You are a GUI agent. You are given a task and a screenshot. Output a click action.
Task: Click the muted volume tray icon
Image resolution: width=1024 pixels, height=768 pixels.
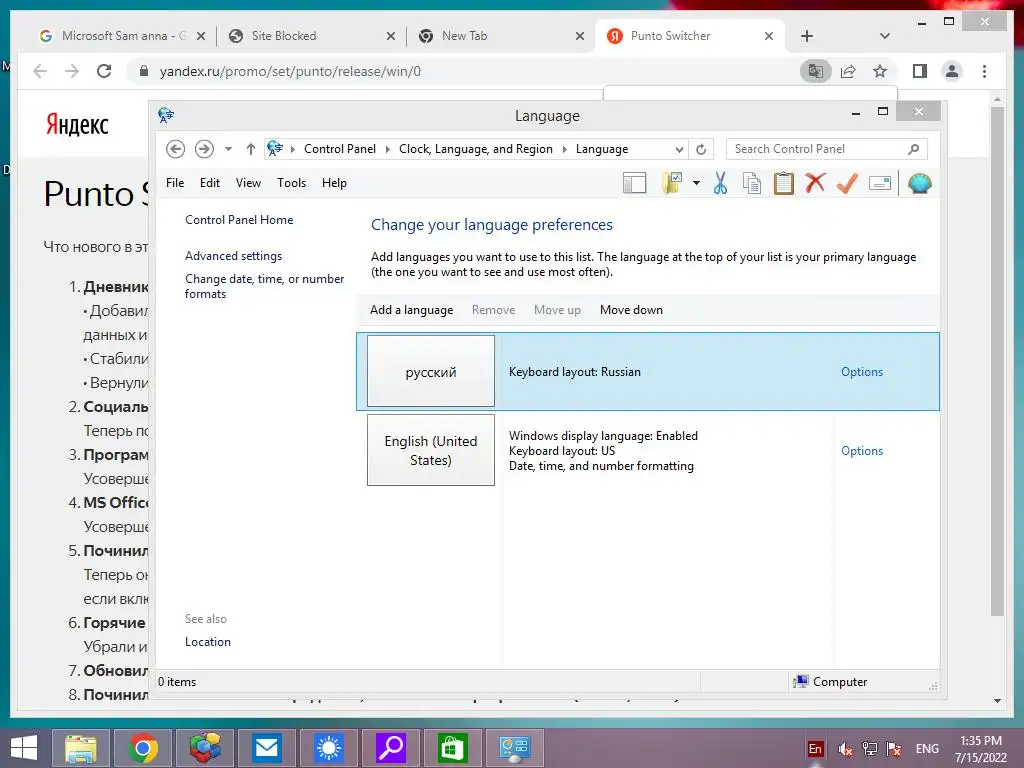845,748
